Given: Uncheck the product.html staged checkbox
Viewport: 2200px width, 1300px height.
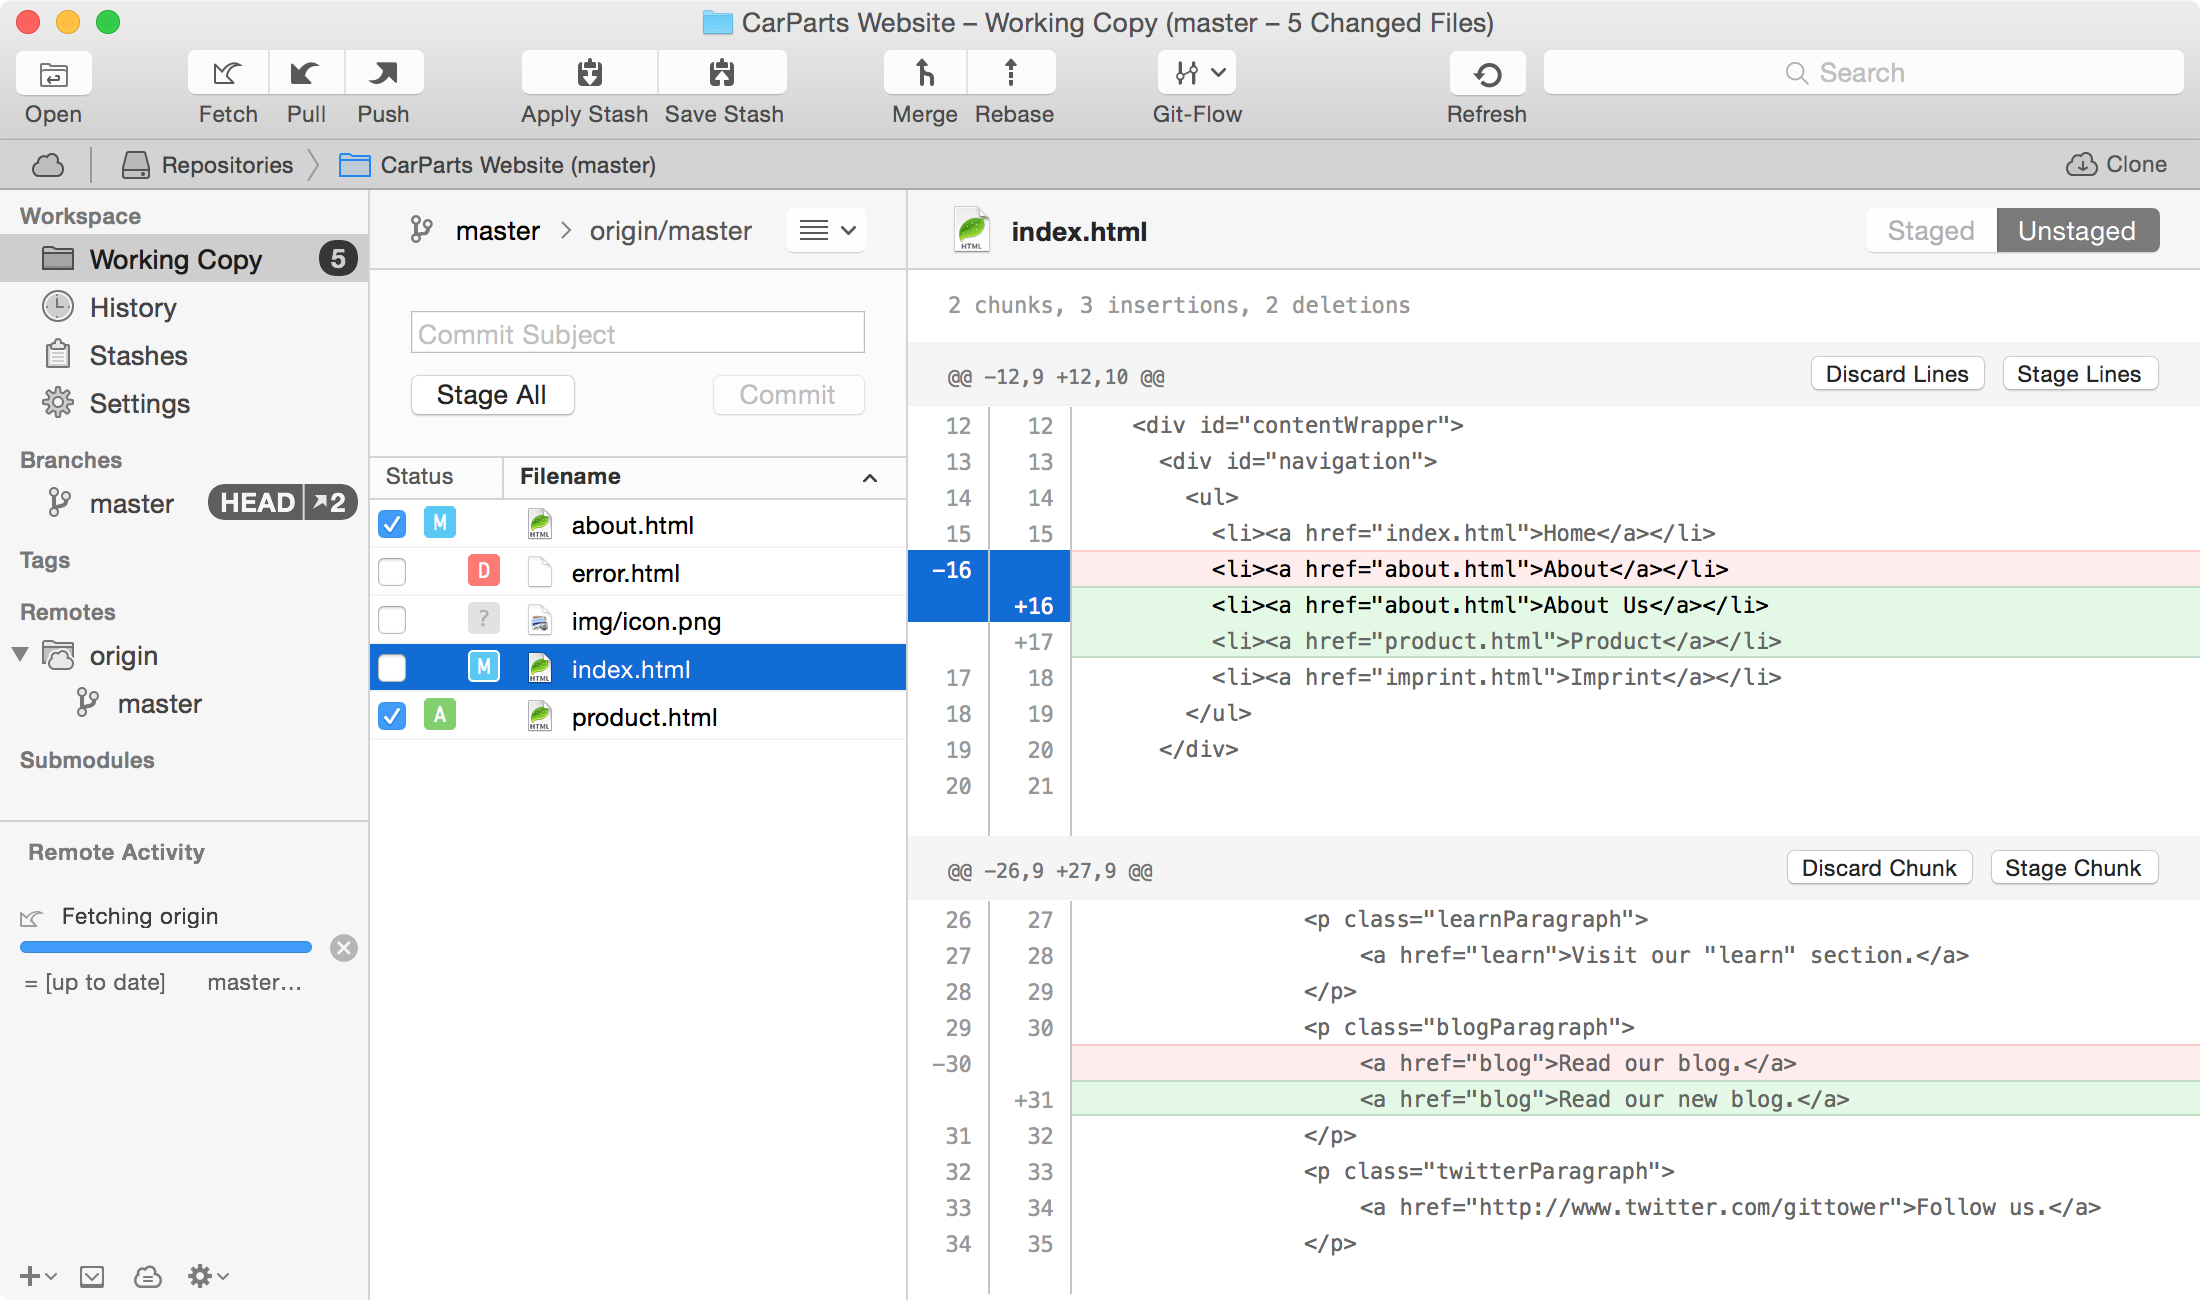Looking at the screenshot, I should coord(392,716).
